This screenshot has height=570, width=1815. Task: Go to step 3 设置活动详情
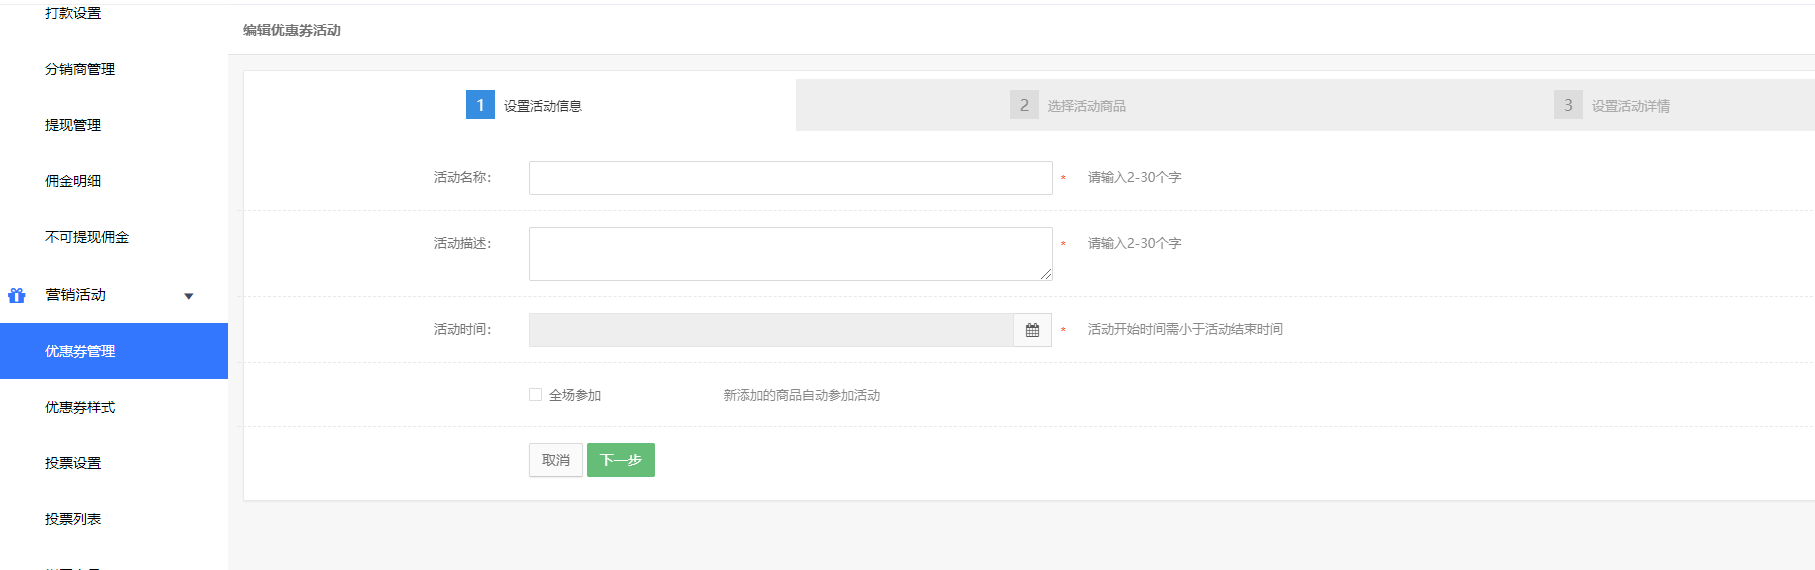[x=1611, y=105]
